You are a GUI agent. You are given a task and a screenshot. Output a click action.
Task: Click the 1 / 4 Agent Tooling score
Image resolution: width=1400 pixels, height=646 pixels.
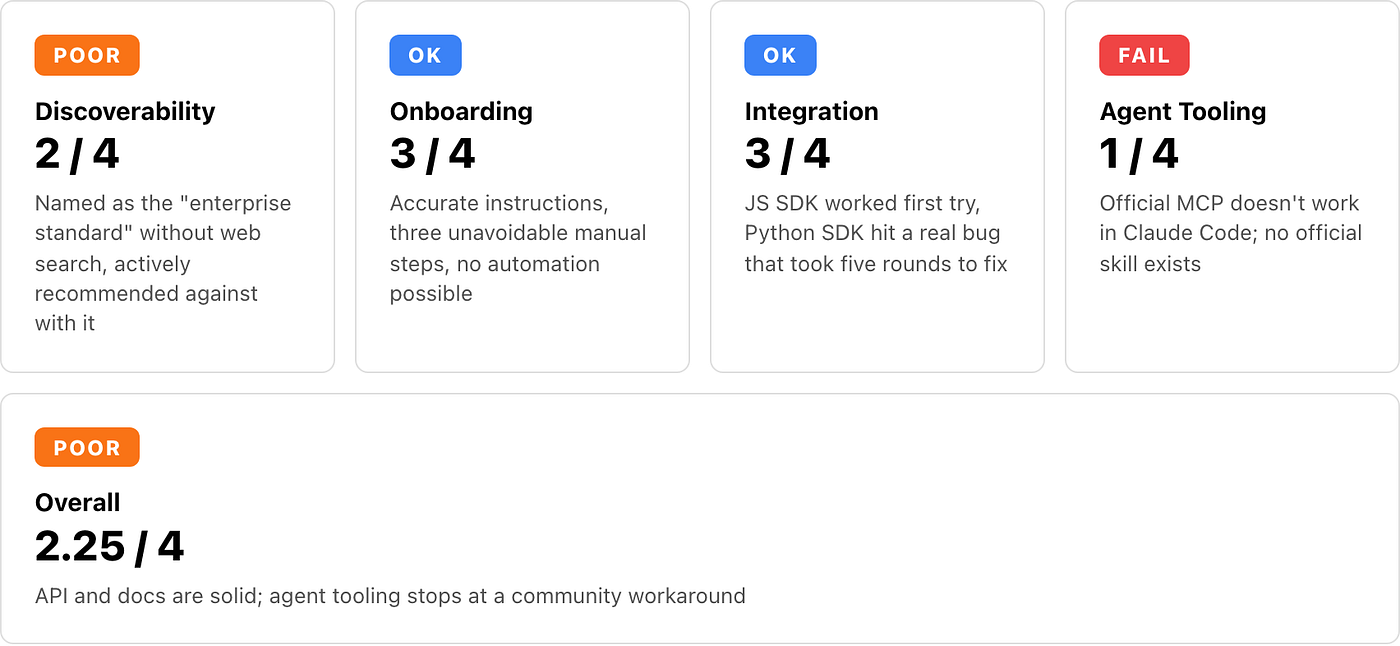(1139, 154)
